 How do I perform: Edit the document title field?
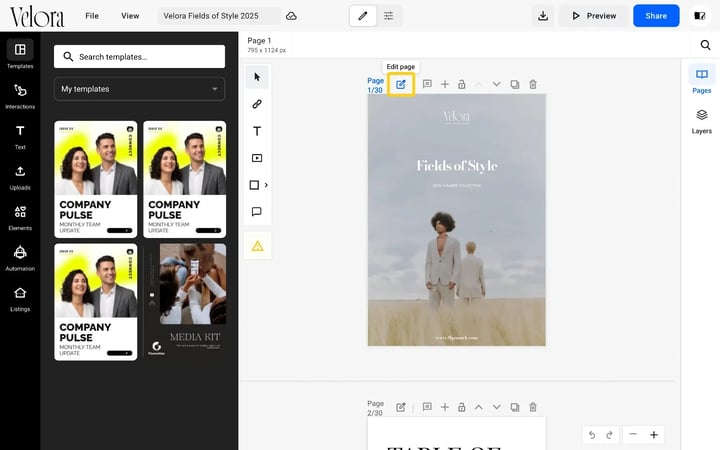click(219, 16)
